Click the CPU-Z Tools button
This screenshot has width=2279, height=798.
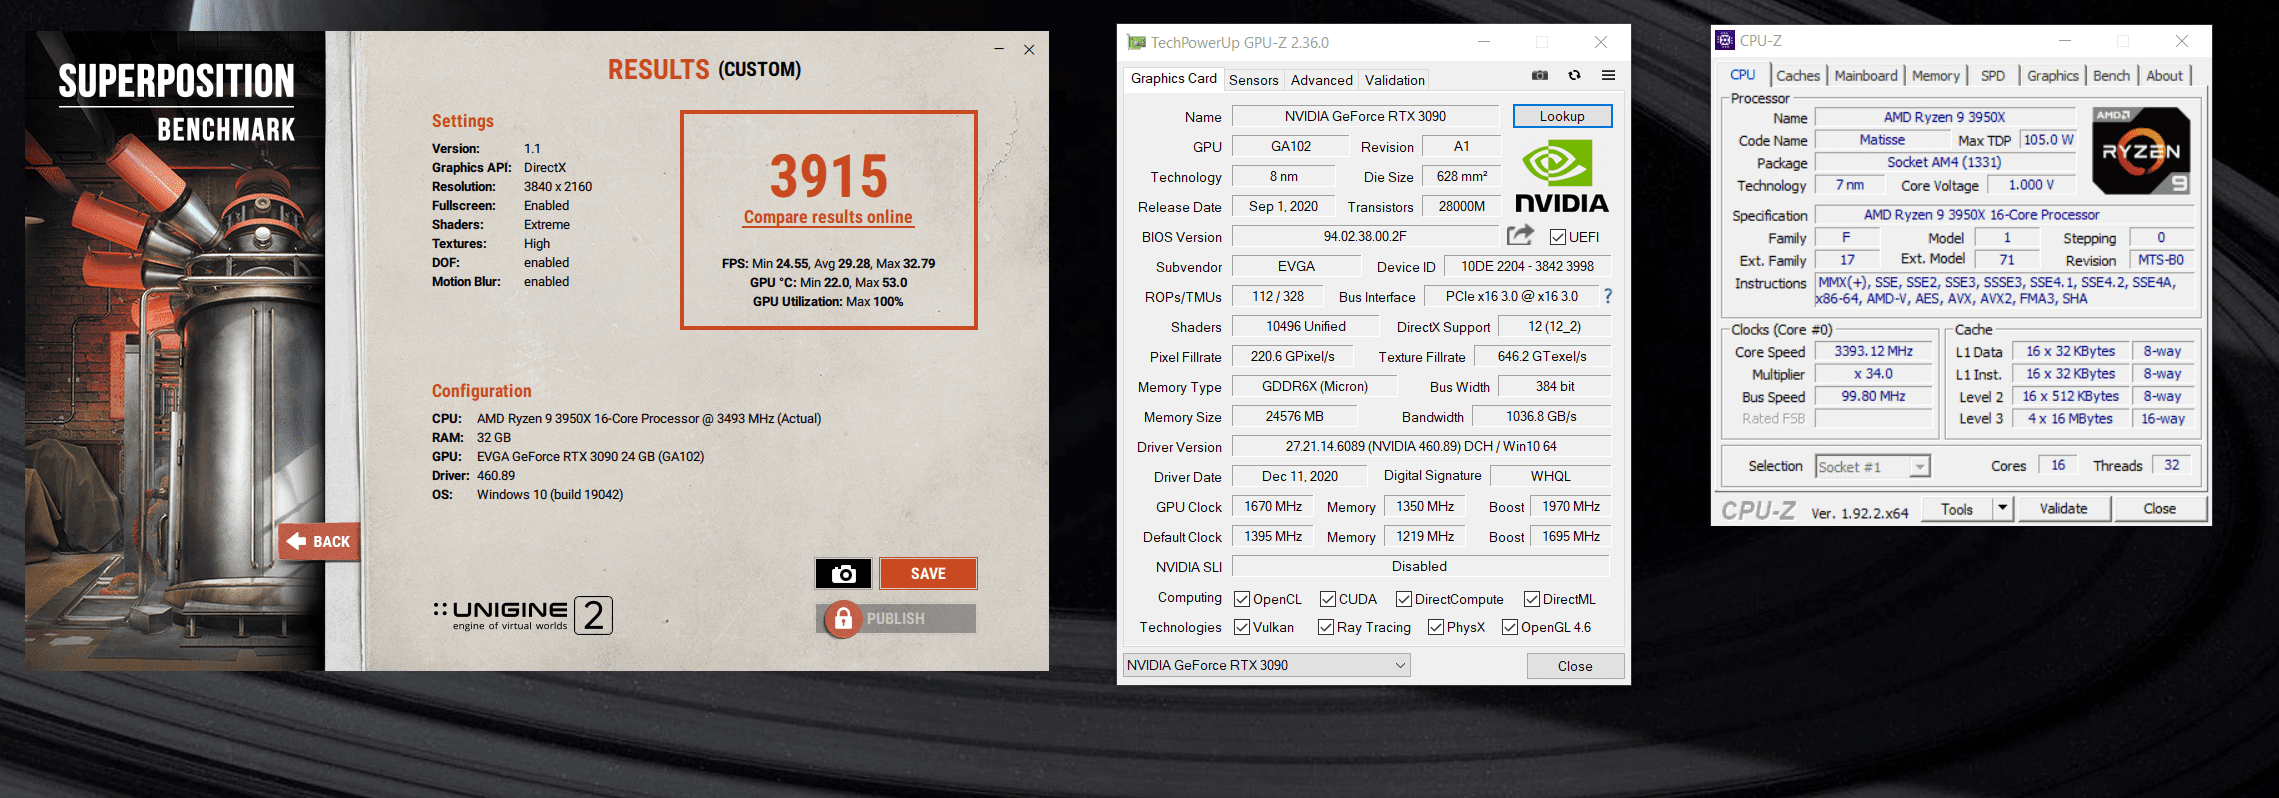point(1956,508)
